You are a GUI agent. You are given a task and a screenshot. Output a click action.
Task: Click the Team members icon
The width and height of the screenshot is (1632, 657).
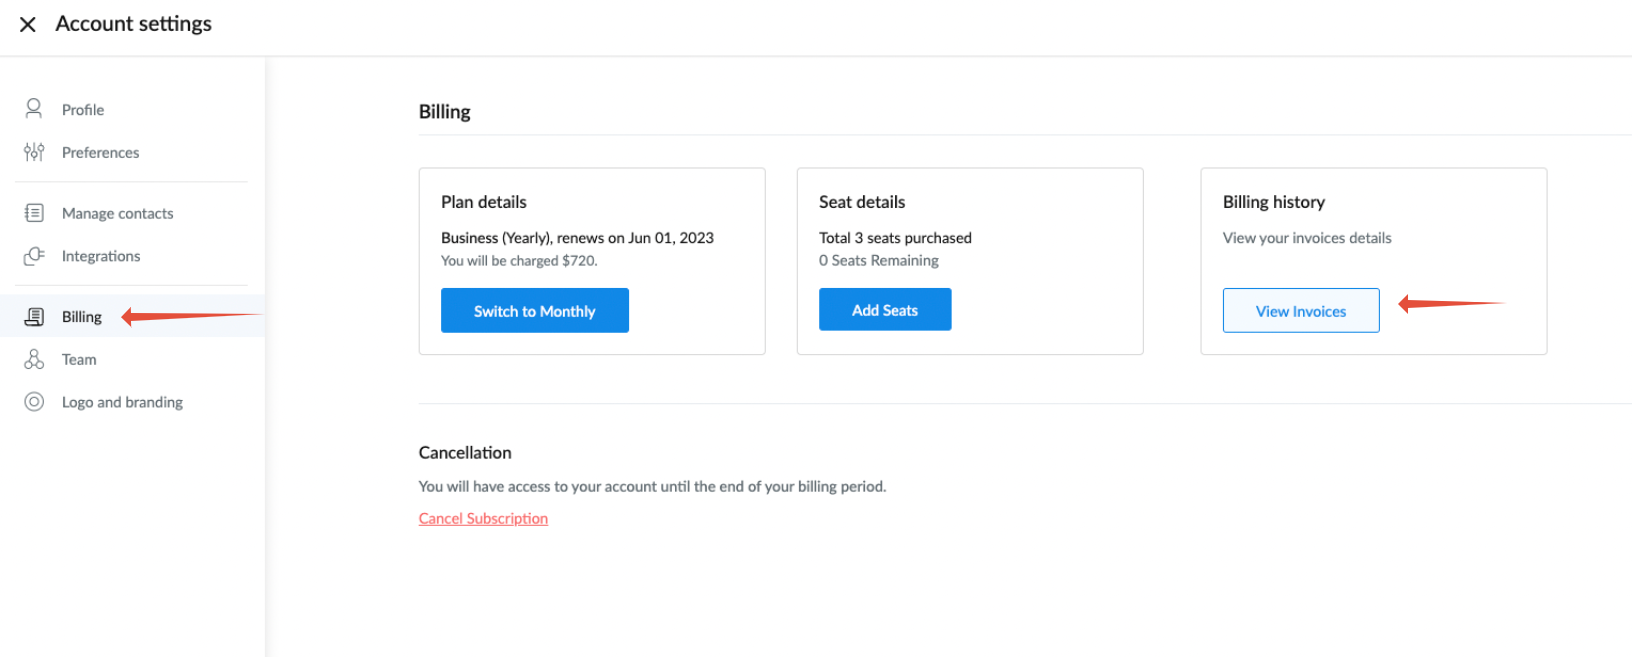click(x=34, y=359)
